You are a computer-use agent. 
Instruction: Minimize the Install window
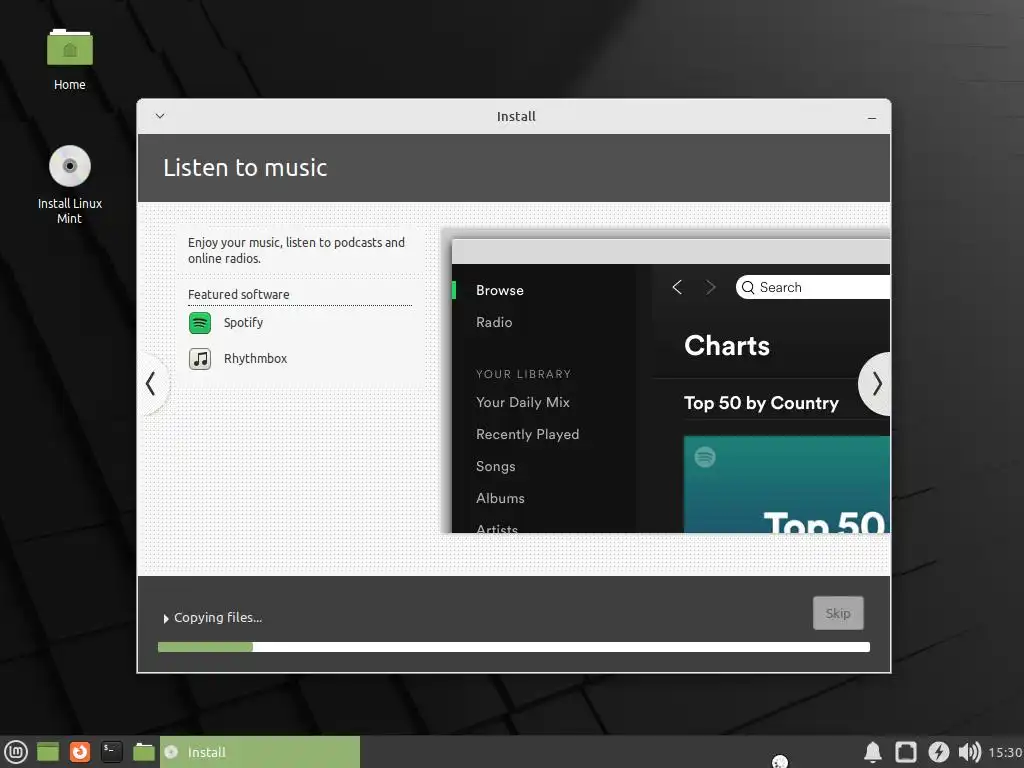(872, 118)
